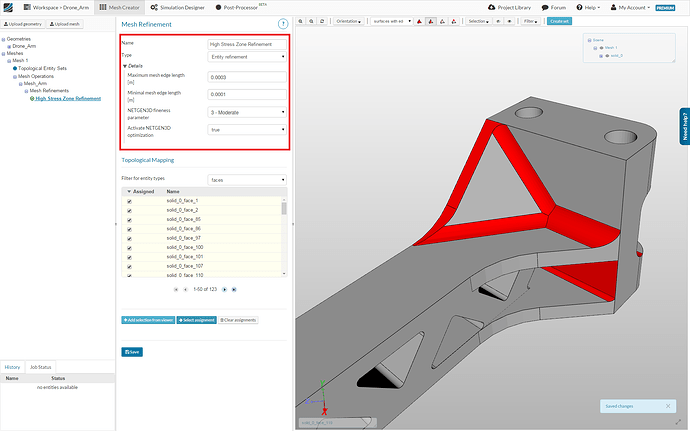Jump to last page of face list
This screenshot has width=690, height=431.
[234, 289]
